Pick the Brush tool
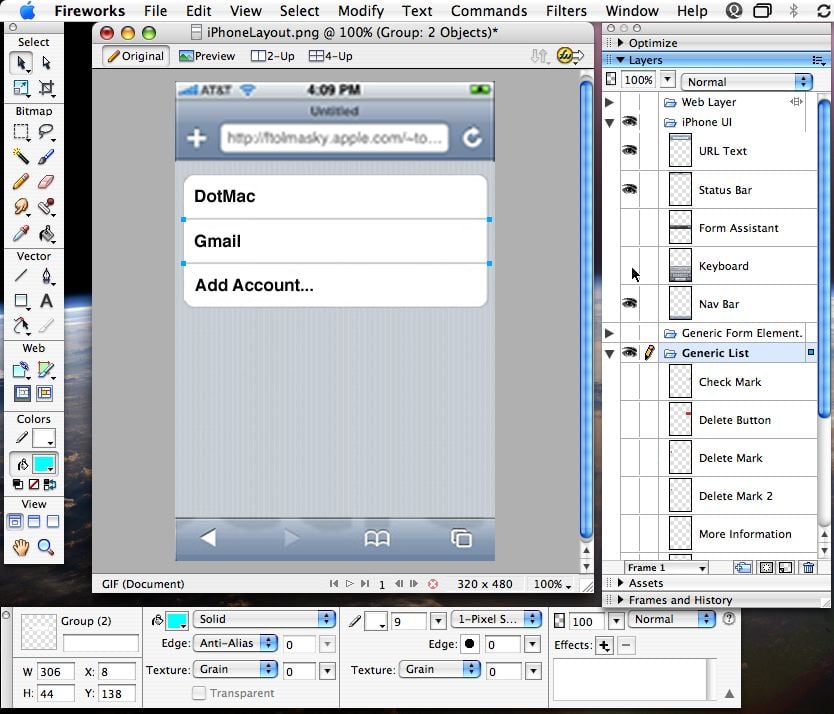 click(x=46, y=156)
